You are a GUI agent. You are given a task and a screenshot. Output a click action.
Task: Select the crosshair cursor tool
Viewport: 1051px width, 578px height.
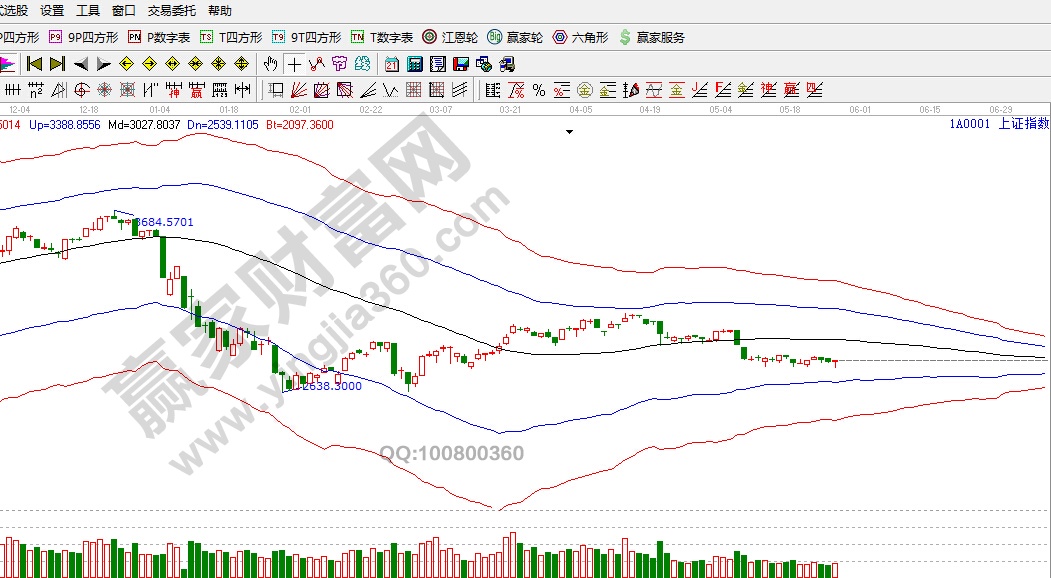pyautogui.click(x=294, y=64)
